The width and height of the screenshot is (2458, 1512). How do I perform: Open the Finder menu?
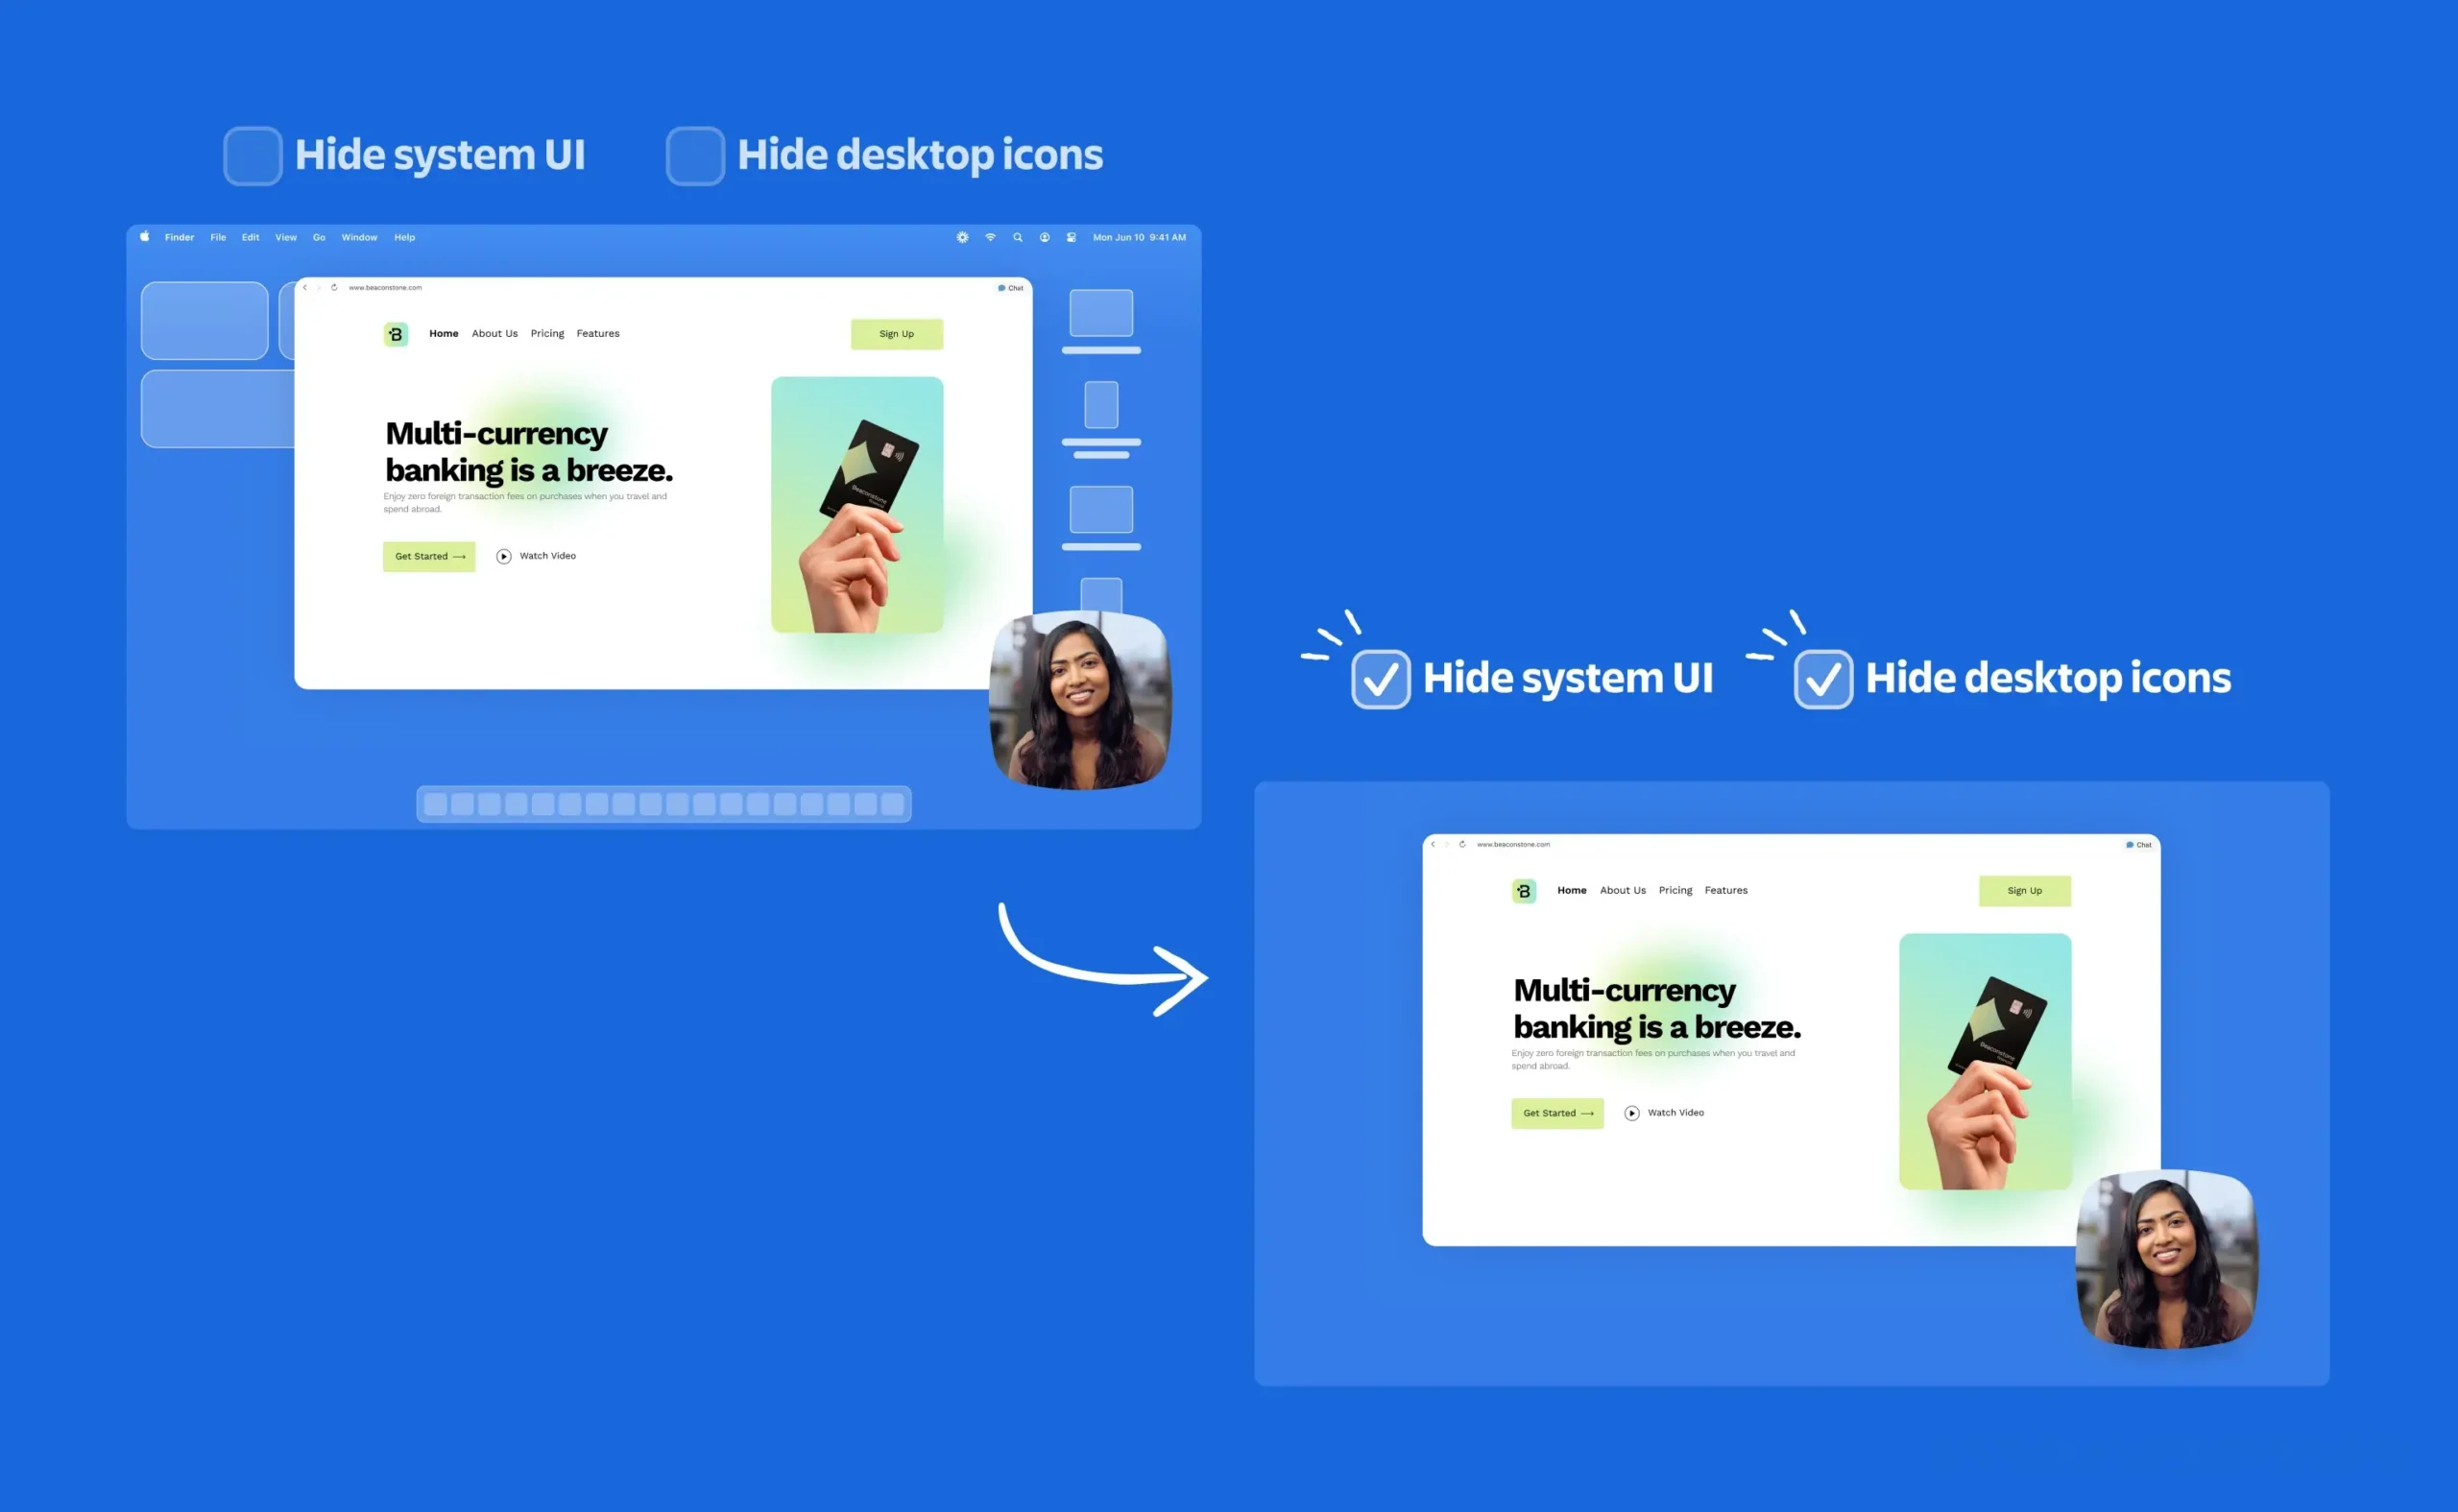179,237
